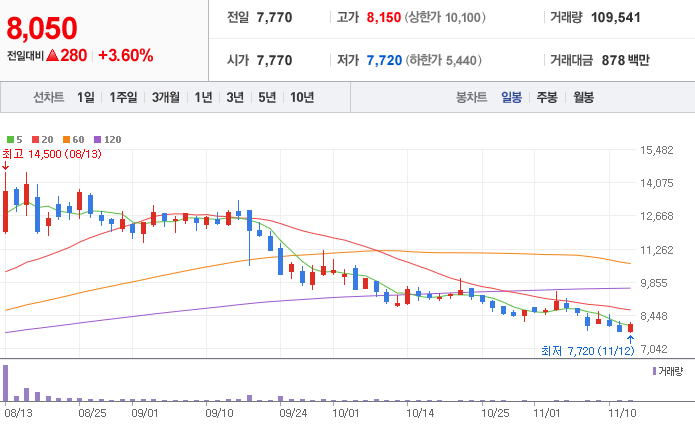The height and width of the screenshot is (433, 695).
Task: Open the 월봉 candlestick chart
Action: 583,97
